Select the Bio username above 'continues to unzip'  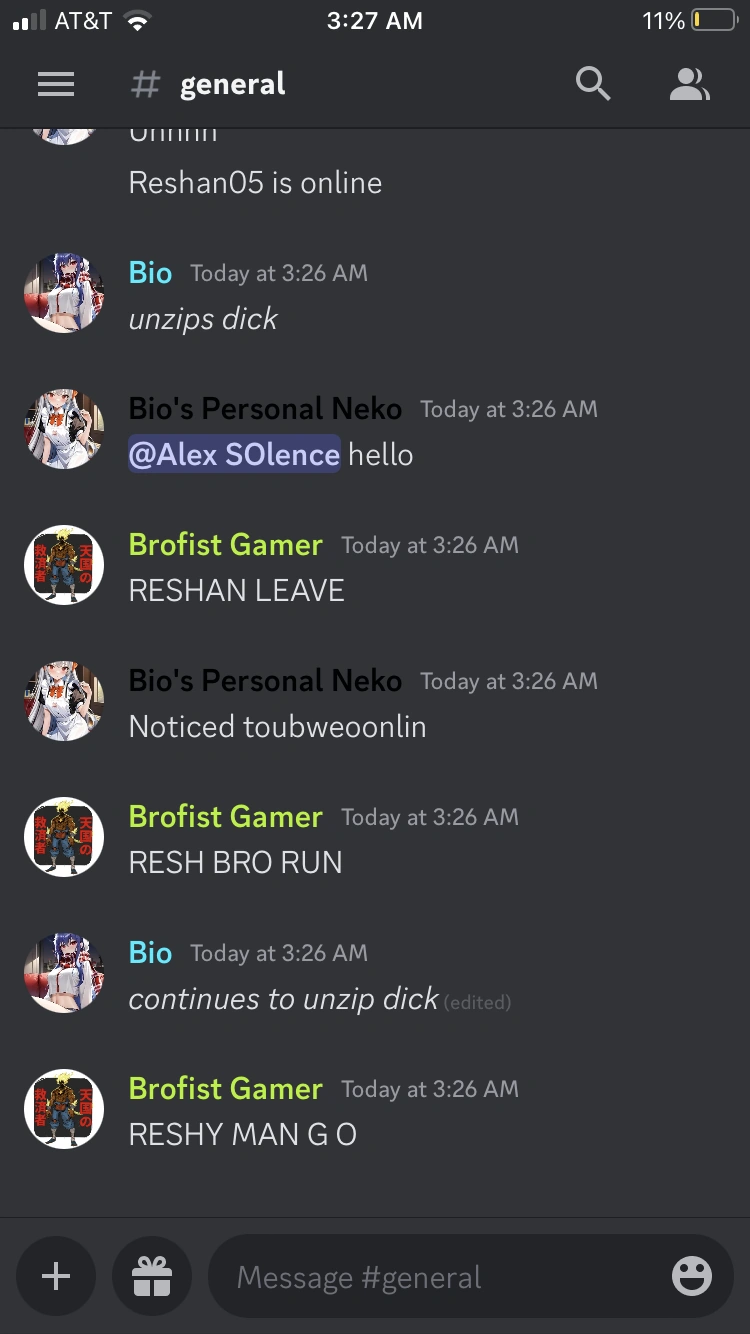coord(151,953)
